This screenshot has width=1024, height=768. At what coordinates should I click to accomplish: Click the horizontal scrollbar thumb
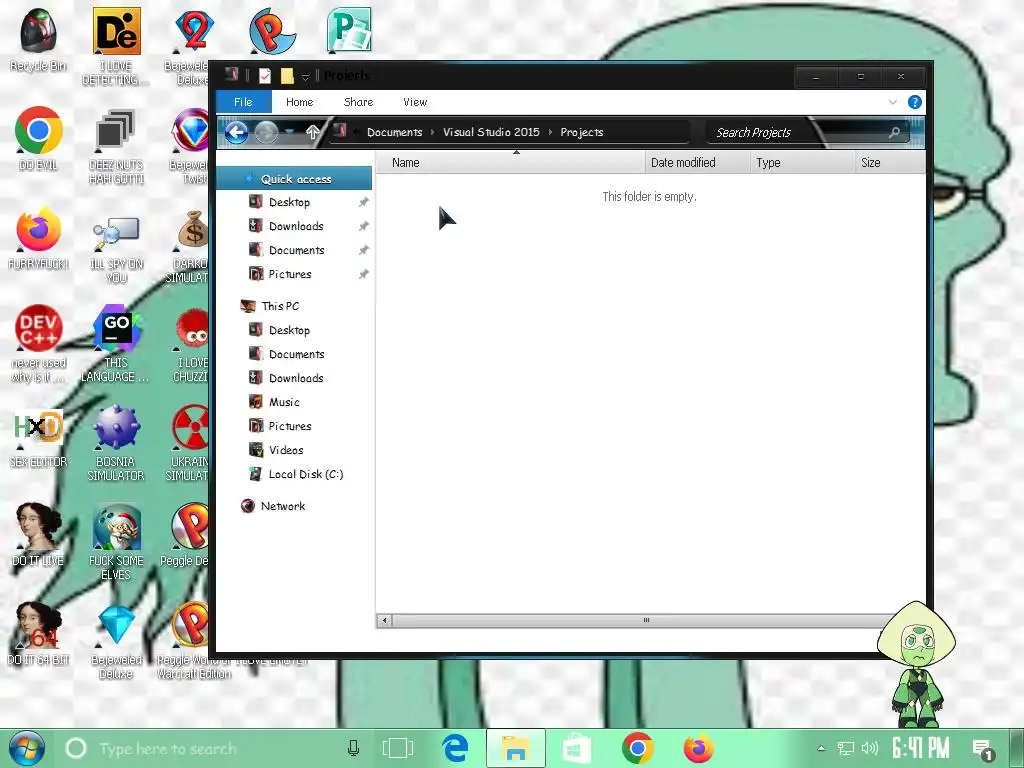(x=645, y=620)
